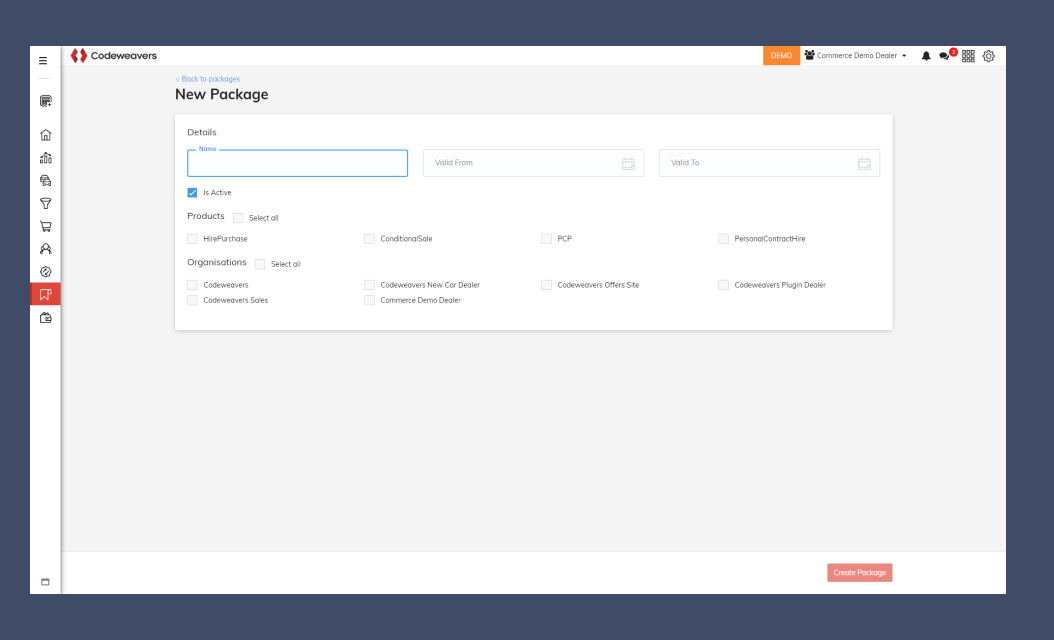Open the Valid From calendar picker icon
The width and height of the screenshot is (1054, 640).
click(629, 163)
